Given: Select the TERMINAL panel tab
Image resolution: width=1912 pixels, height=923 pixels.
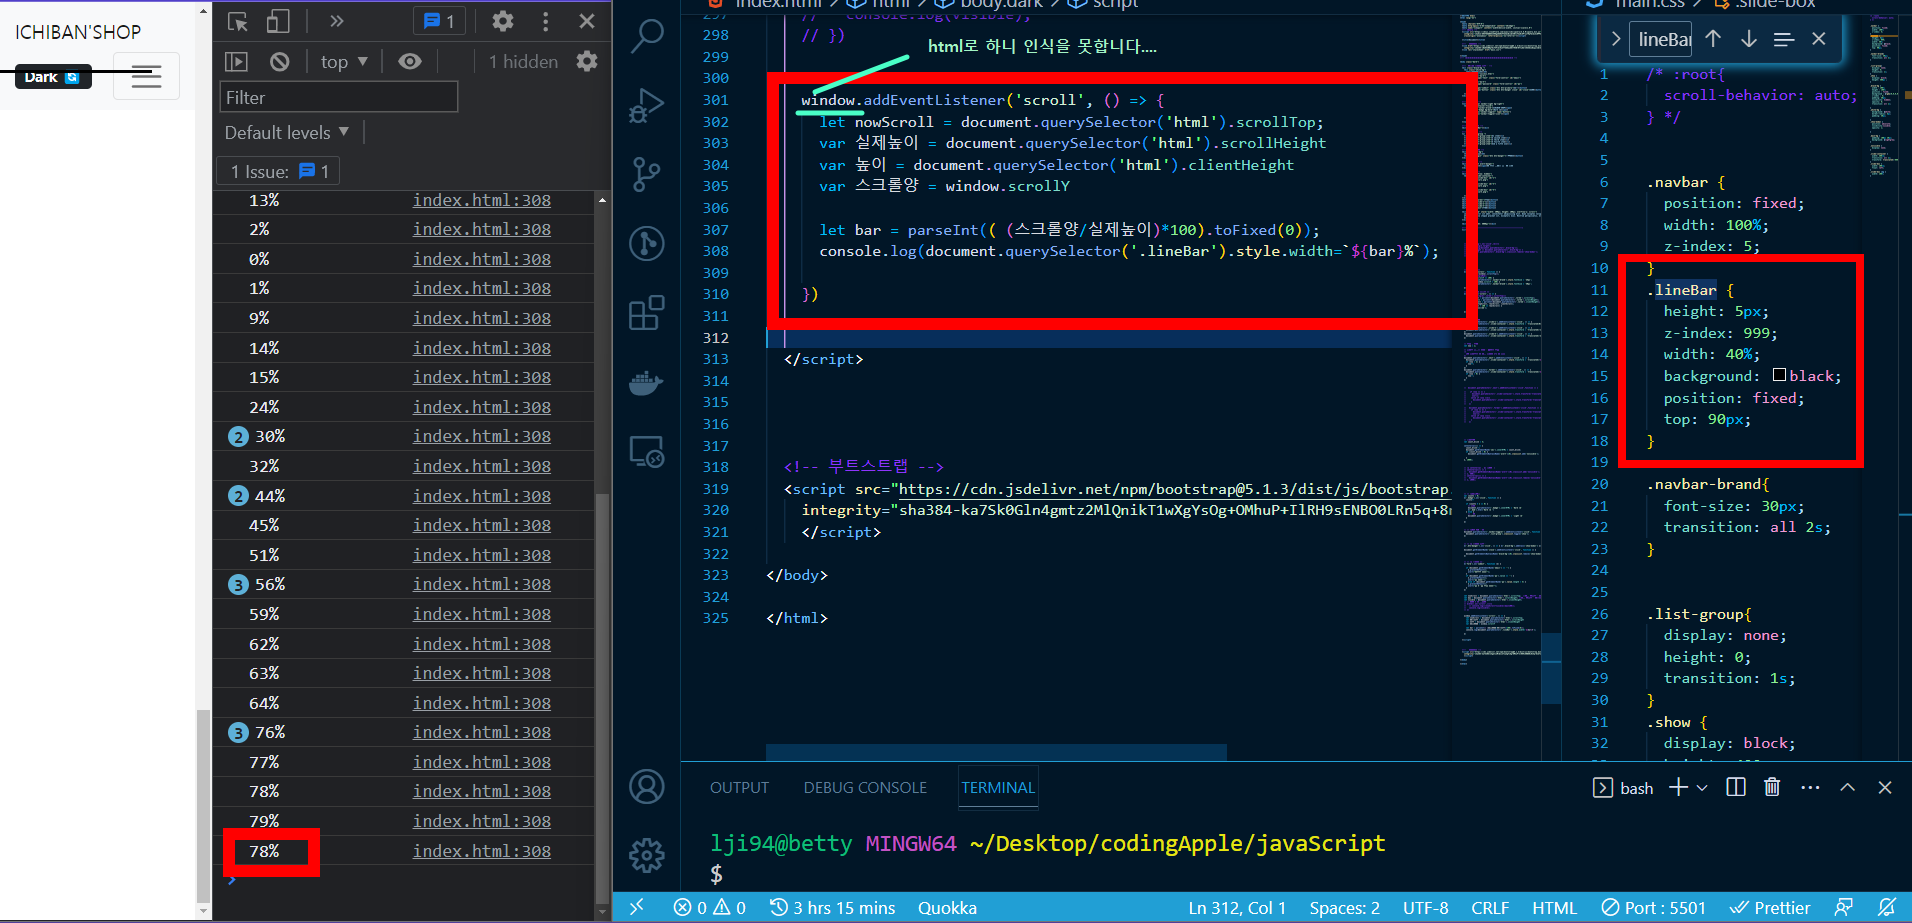Looking at the screenshot, I should click(x=998, y=788).
